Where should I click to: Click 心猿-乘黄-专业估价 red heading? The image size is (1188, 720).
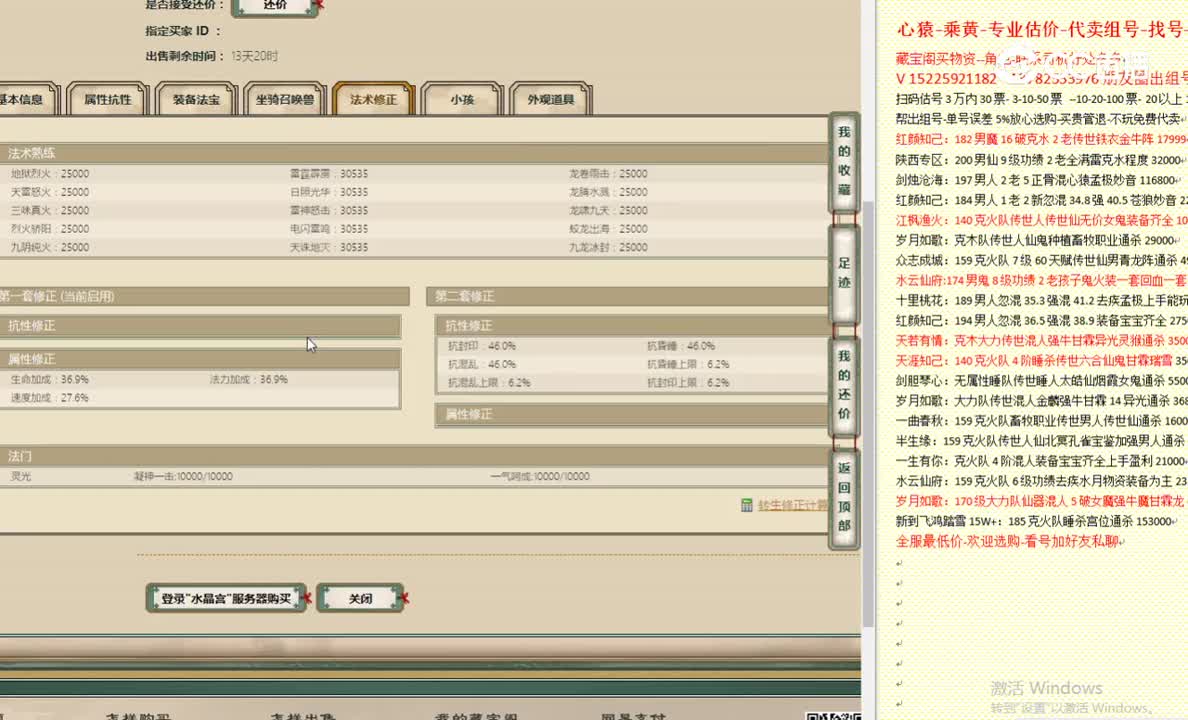tap(1042, 30)
